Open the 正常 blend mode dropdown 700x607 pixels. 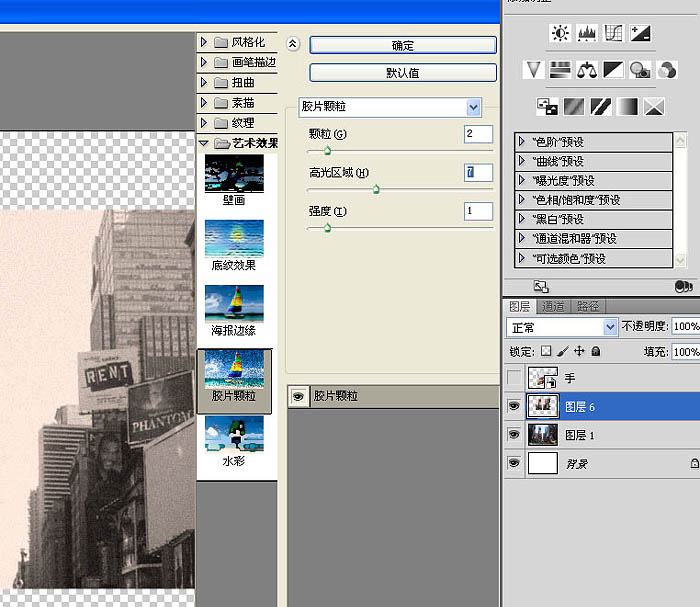click(610, 327)
